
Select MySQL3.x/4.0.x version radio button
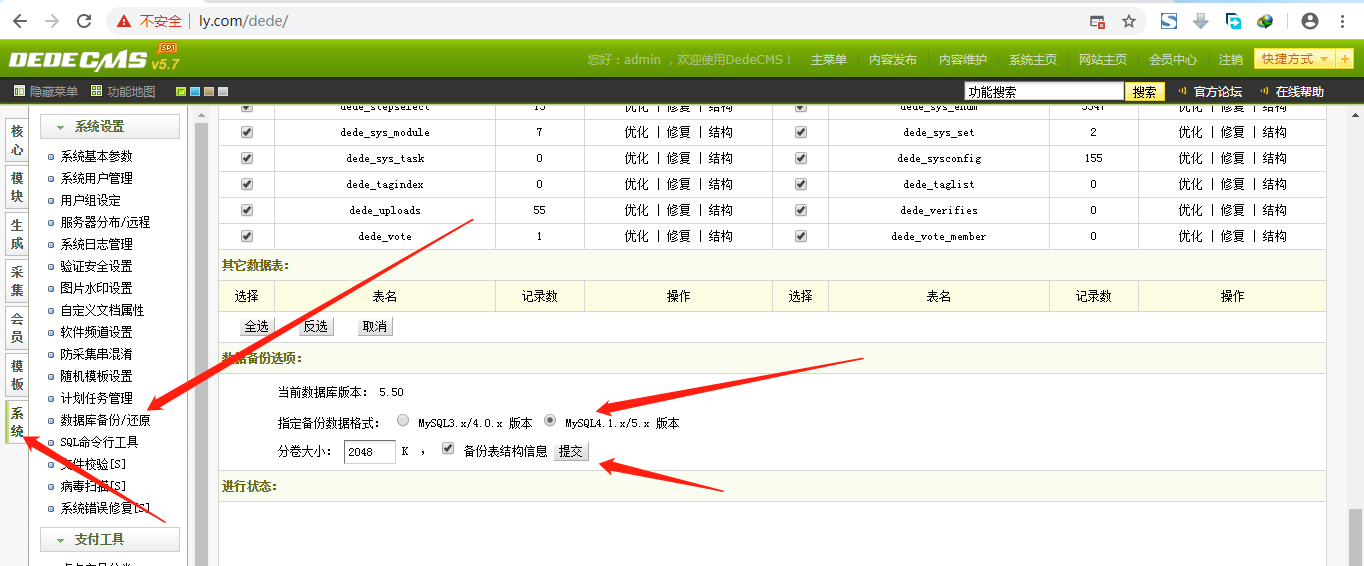(403, 421)
